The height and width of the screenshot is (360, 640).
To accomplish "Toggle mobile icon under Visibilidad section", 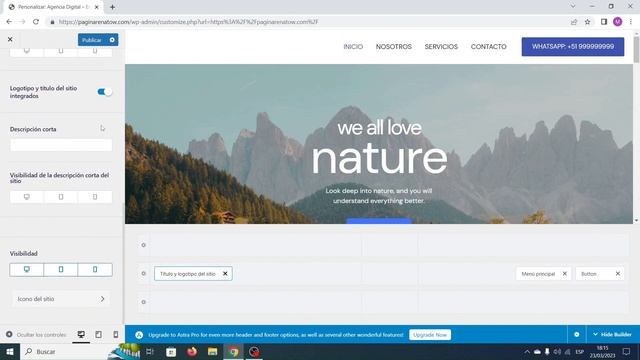I will [95, 269].
